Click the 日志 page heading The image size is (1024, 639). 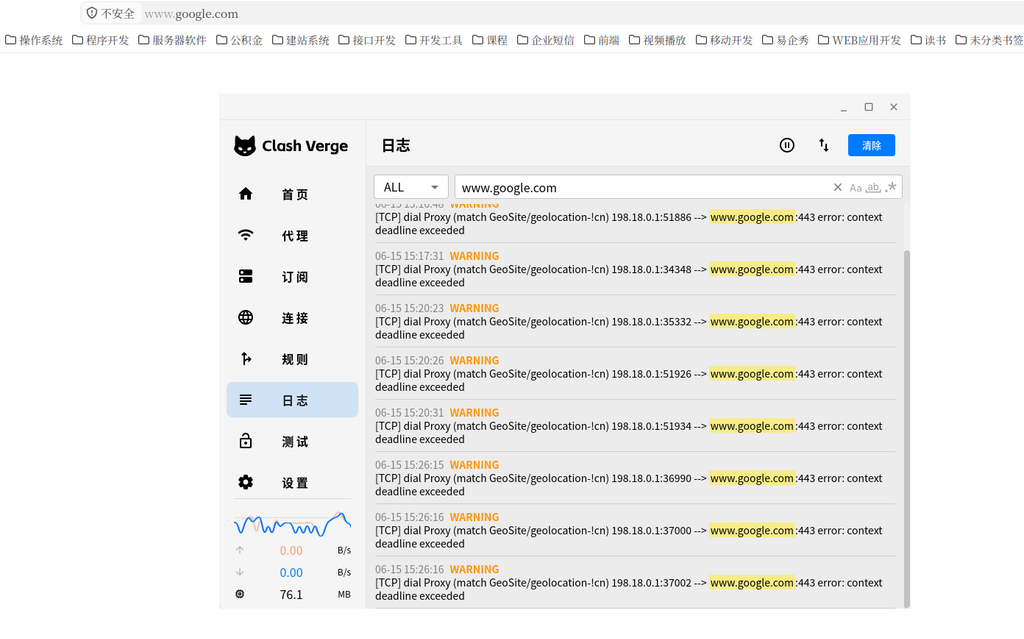point(396,146)
